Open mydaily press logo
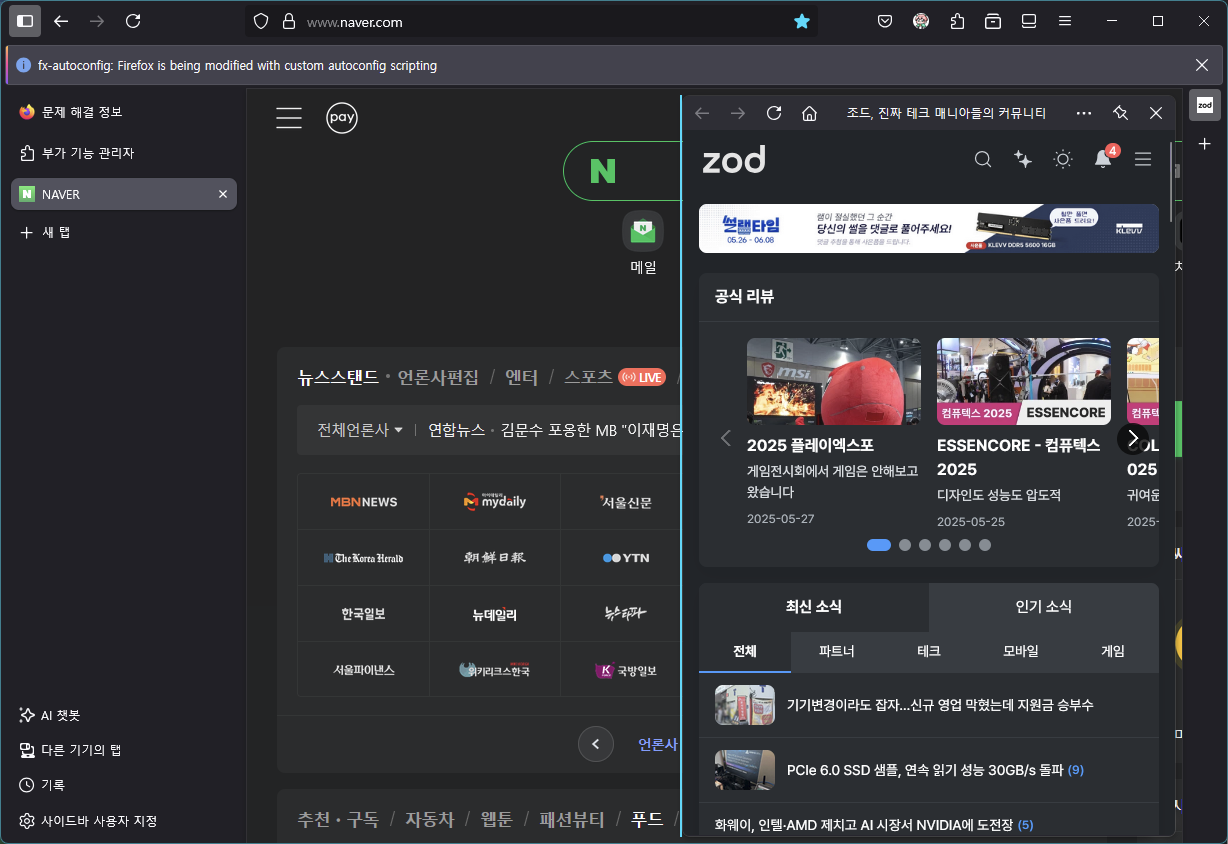This screenshot has height=844, width=1228. 495,502
